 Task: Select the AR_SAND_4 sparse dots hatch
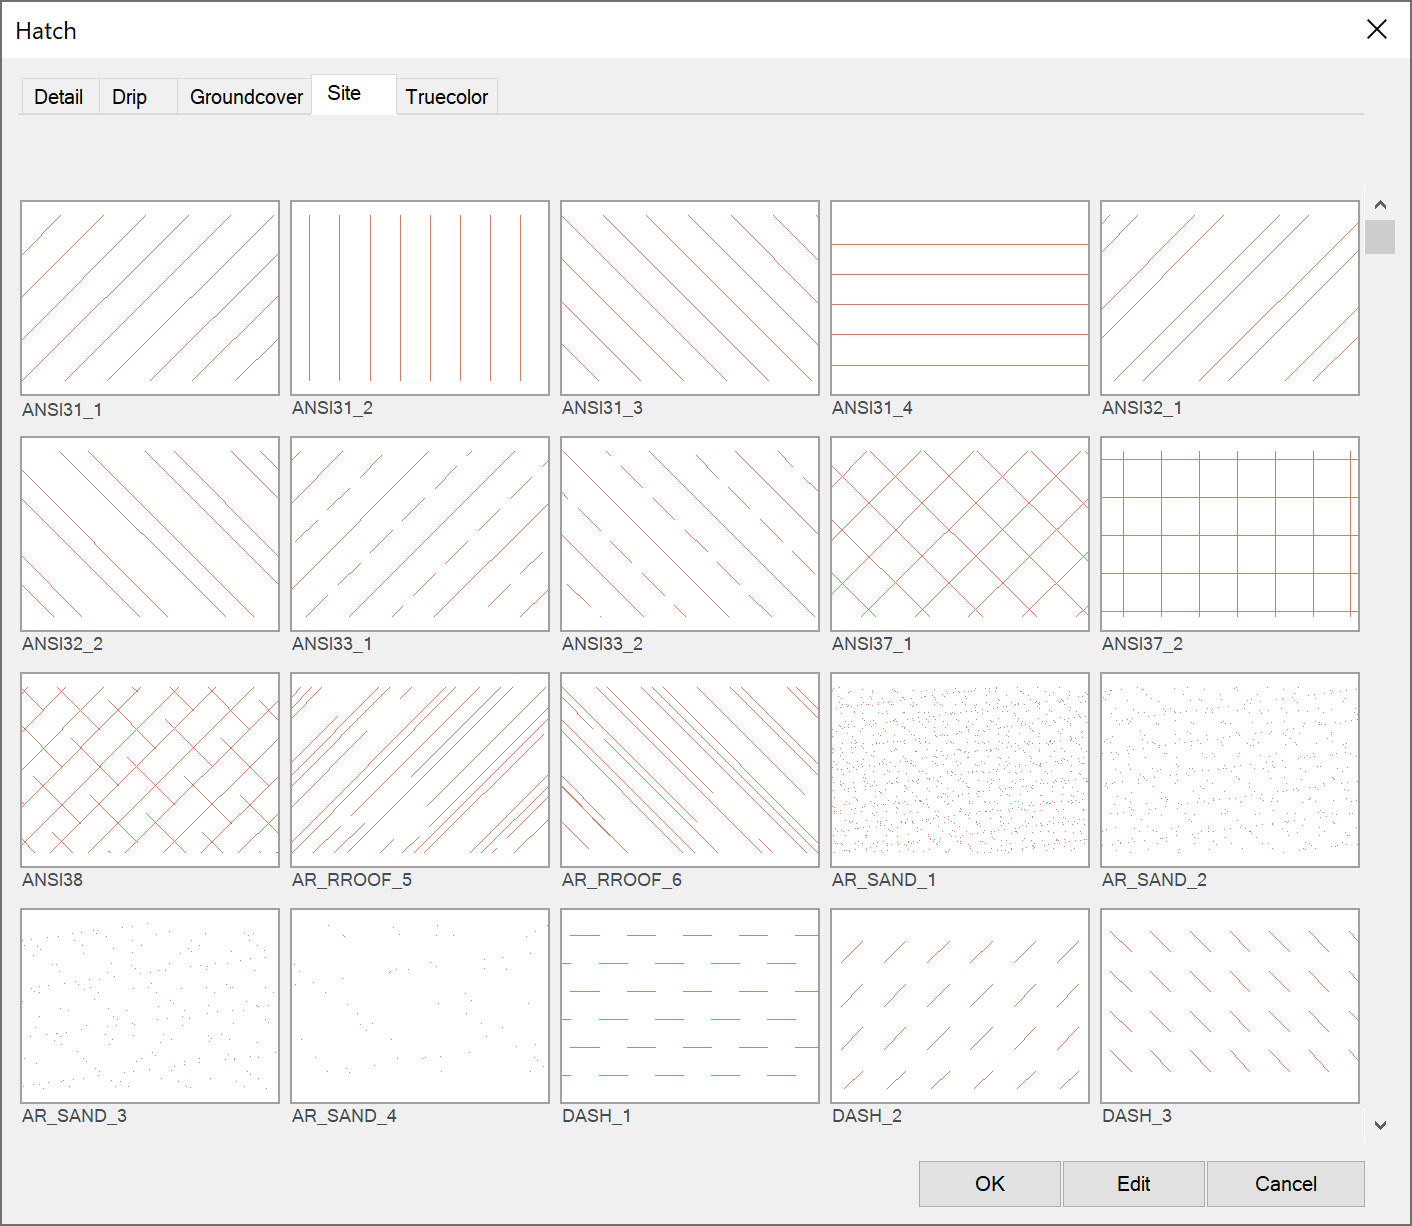pyautogui.click(x=420, y=1006)
